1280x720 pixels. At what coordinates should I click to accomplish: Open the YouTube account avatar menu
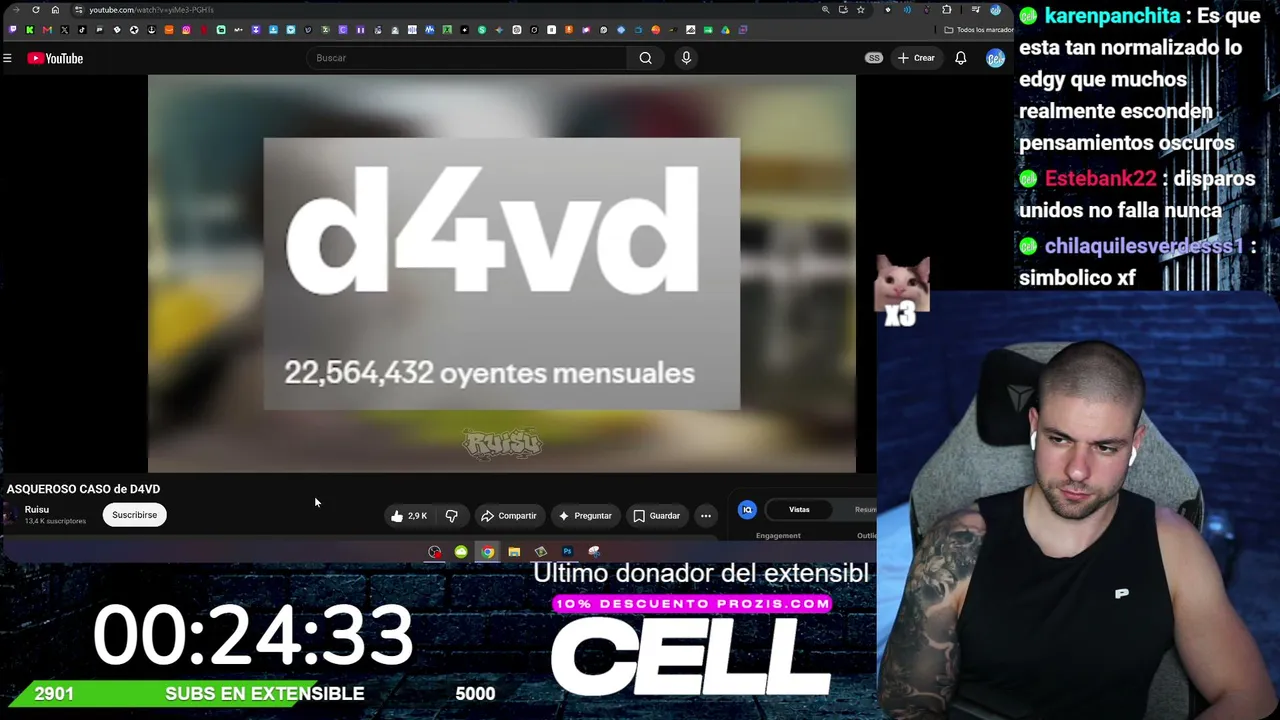(x=995, y=58)
